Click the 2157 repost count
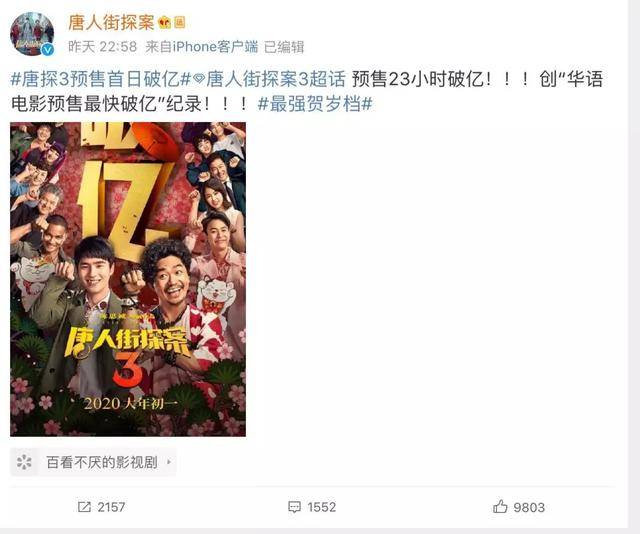The width and height of the screenshot is (640, 534). [111, 507]
